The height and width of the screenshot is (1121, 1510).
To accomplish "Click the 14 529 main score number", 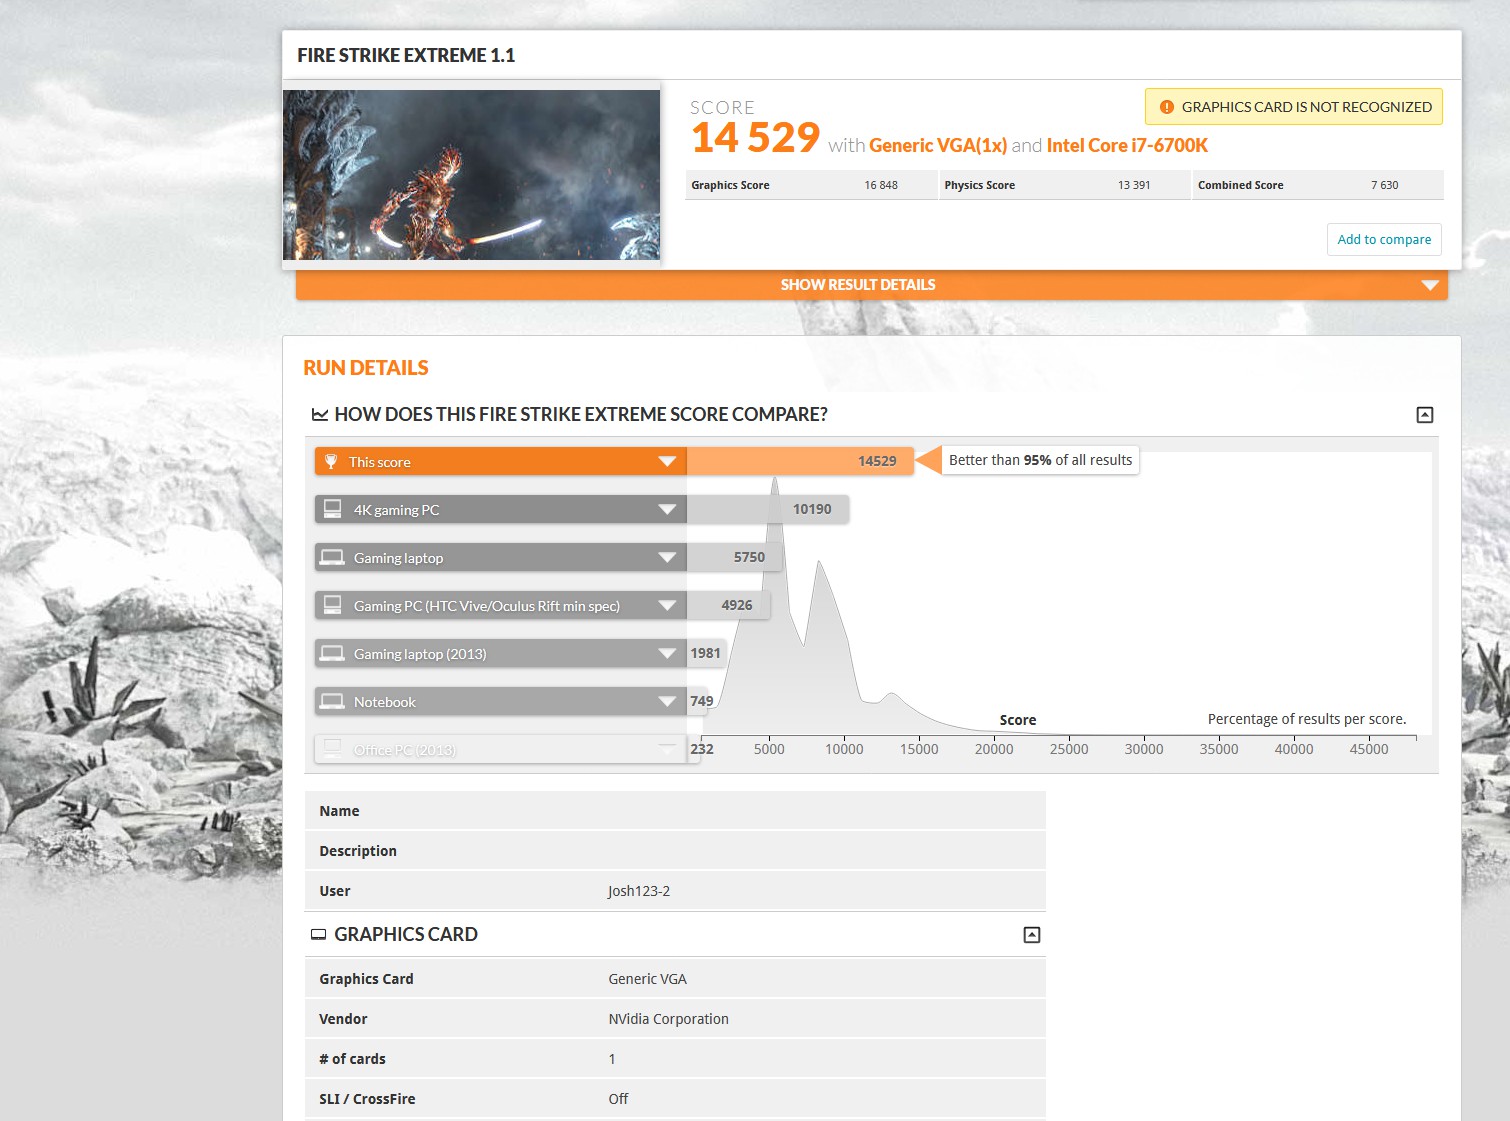I will click(756, 138).
